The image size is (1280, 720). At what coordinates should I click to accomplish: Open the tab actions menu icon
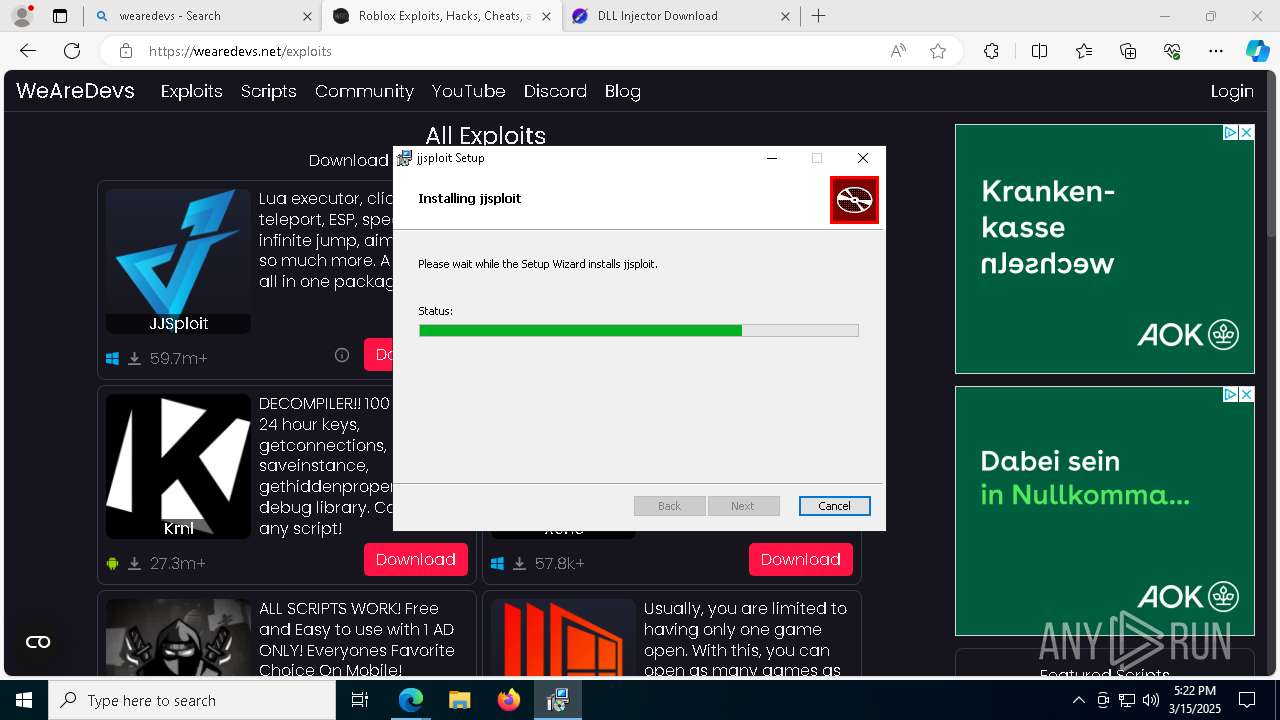pos(60,16)
